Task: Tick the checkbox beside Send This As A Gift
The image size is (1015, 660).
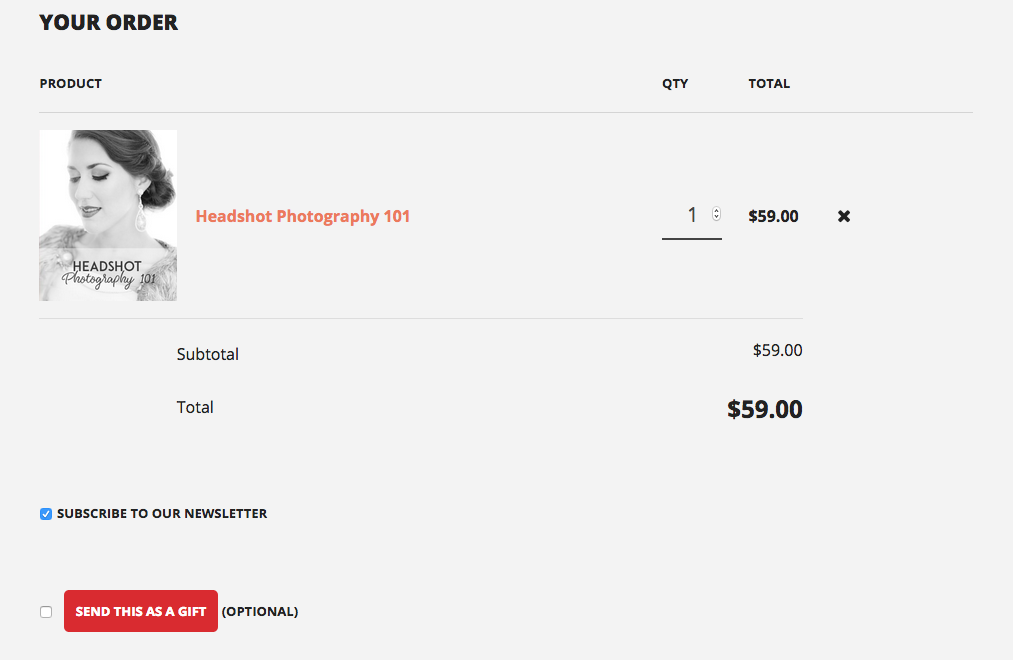Action: click(x=46, y=612)
